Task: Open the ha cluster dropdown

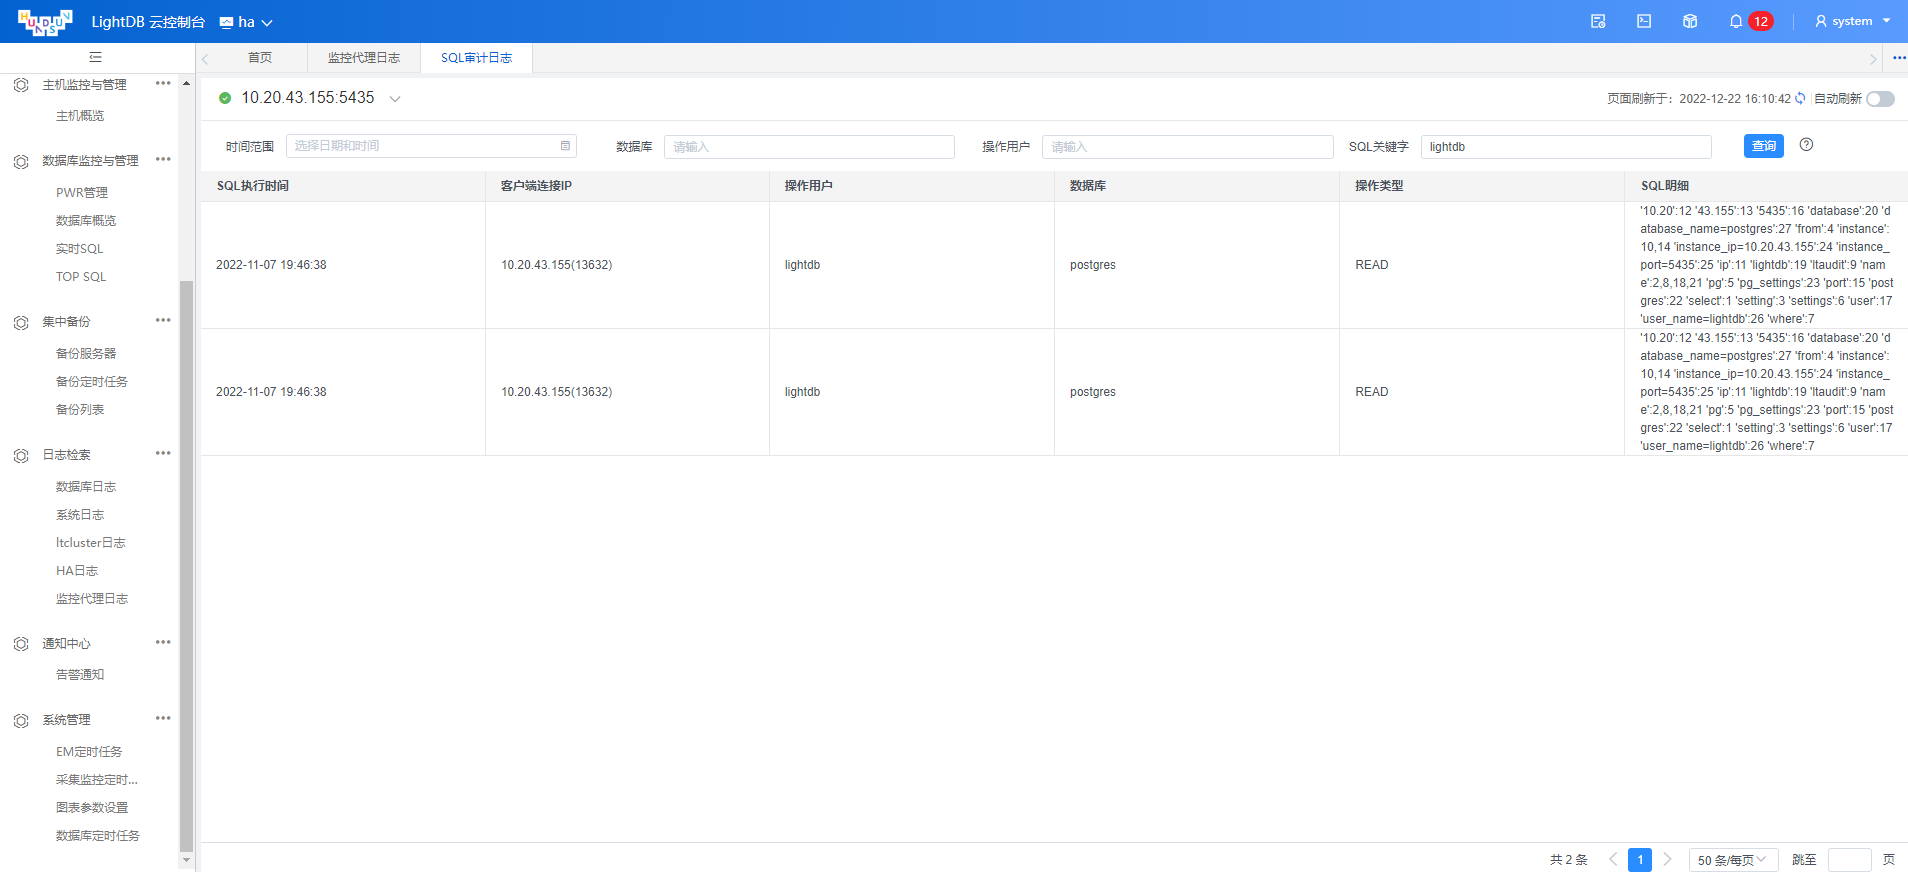Action: click(246, 22)
